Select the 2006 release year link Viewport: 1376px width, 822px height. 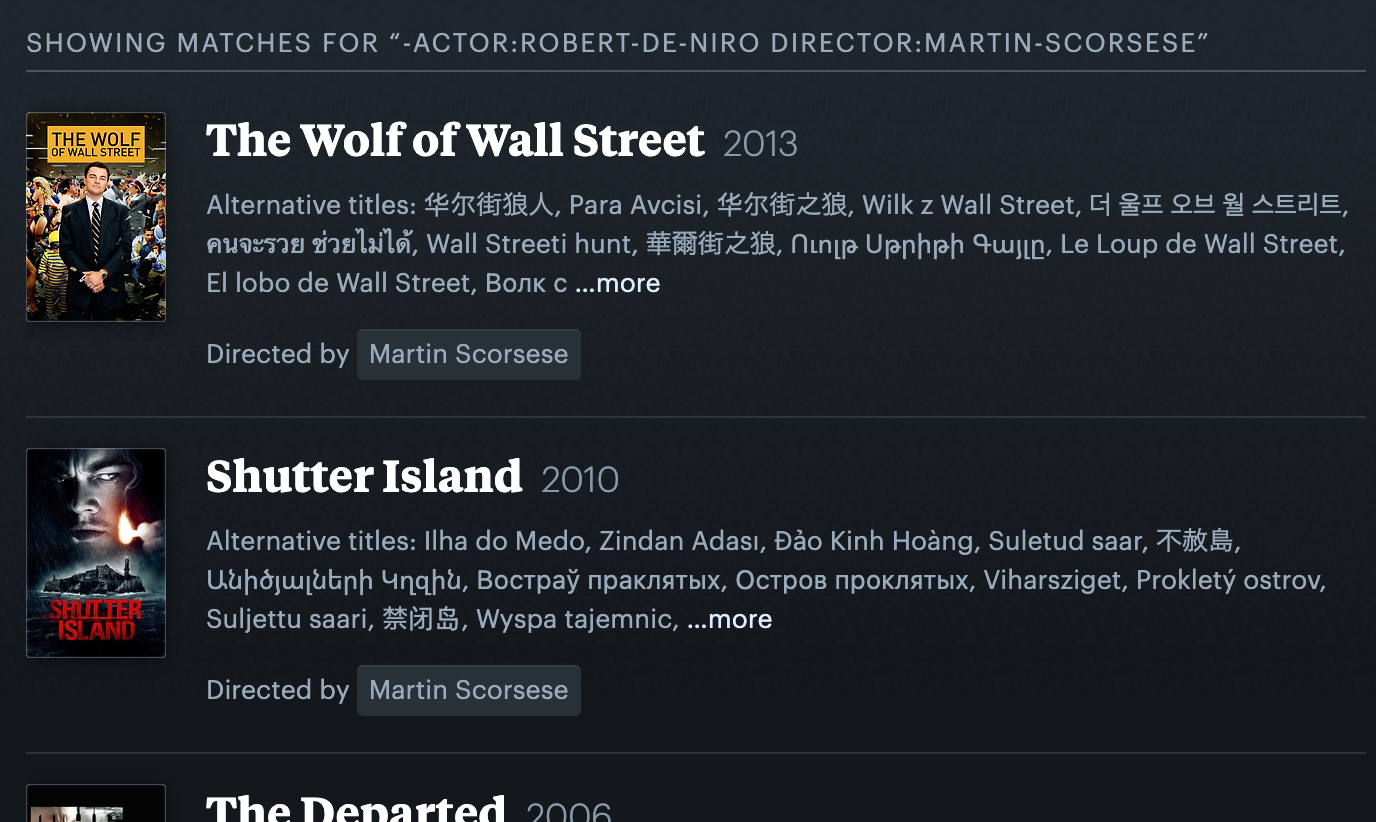click(568, 812)
